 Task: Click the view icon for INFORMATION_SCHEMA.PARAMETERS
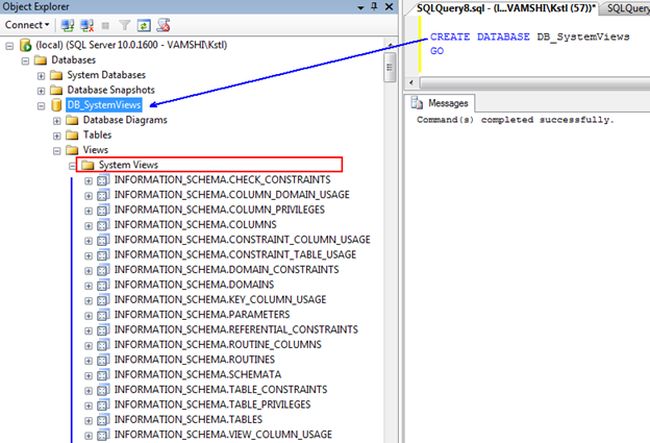[103, 315]
